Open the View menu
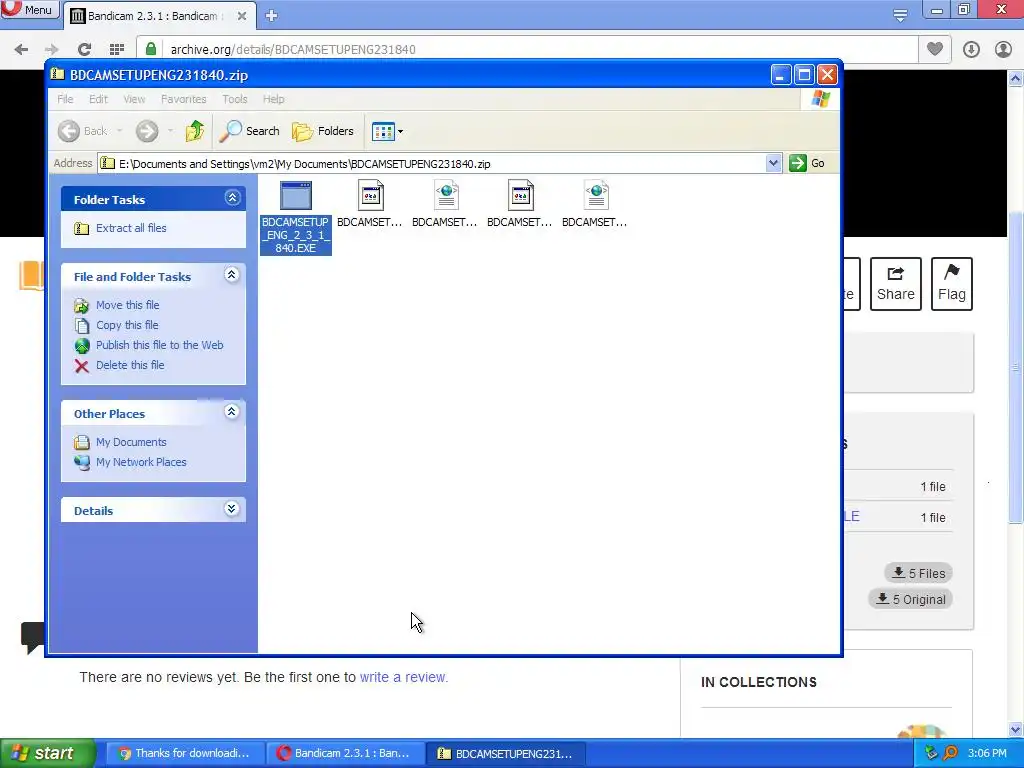 (135, 99)
